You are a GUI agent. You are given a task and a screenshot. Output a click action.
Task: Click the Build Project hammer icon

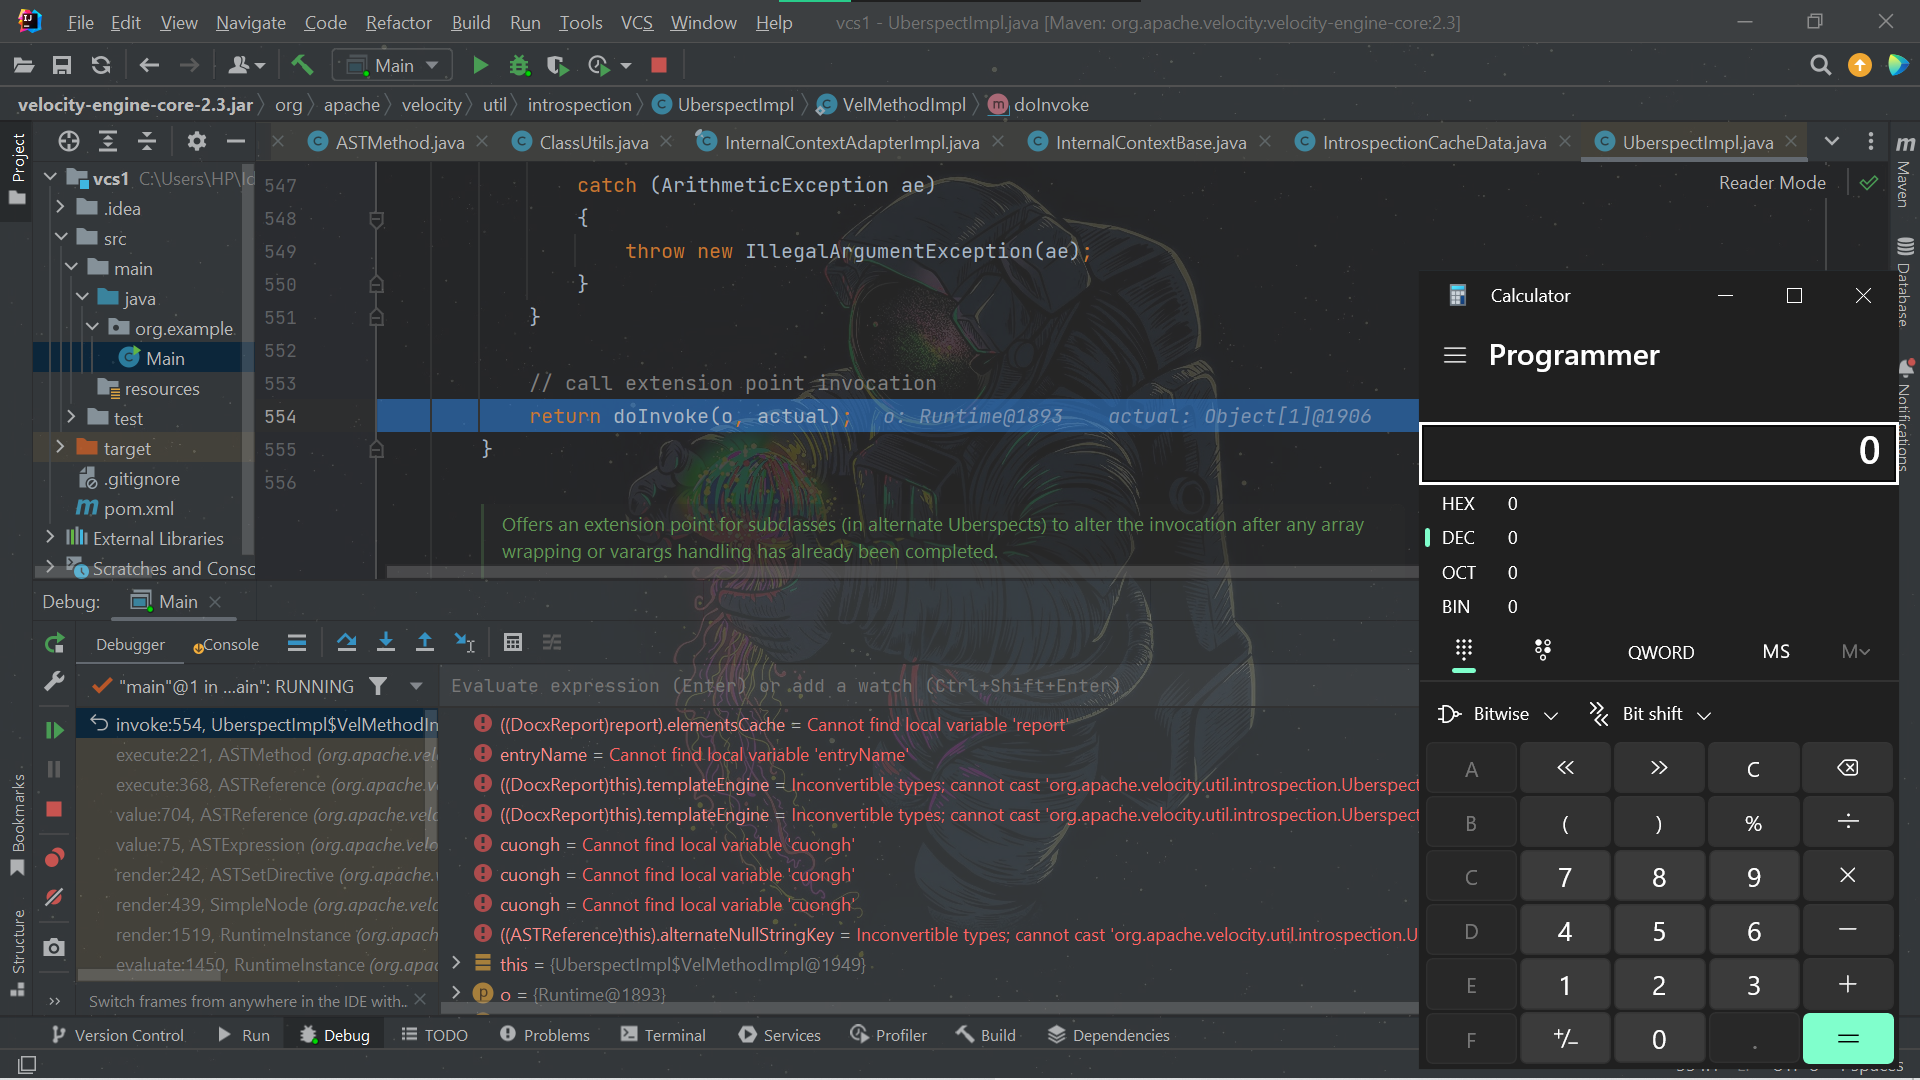point(302,66)
